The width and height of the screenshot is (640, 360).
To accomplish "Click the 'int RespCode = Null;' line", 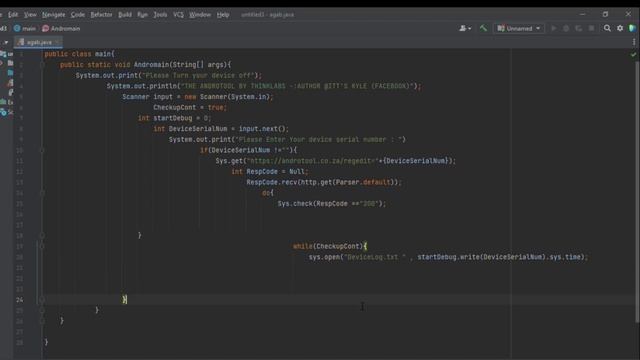I will click(x=270, y=171).
